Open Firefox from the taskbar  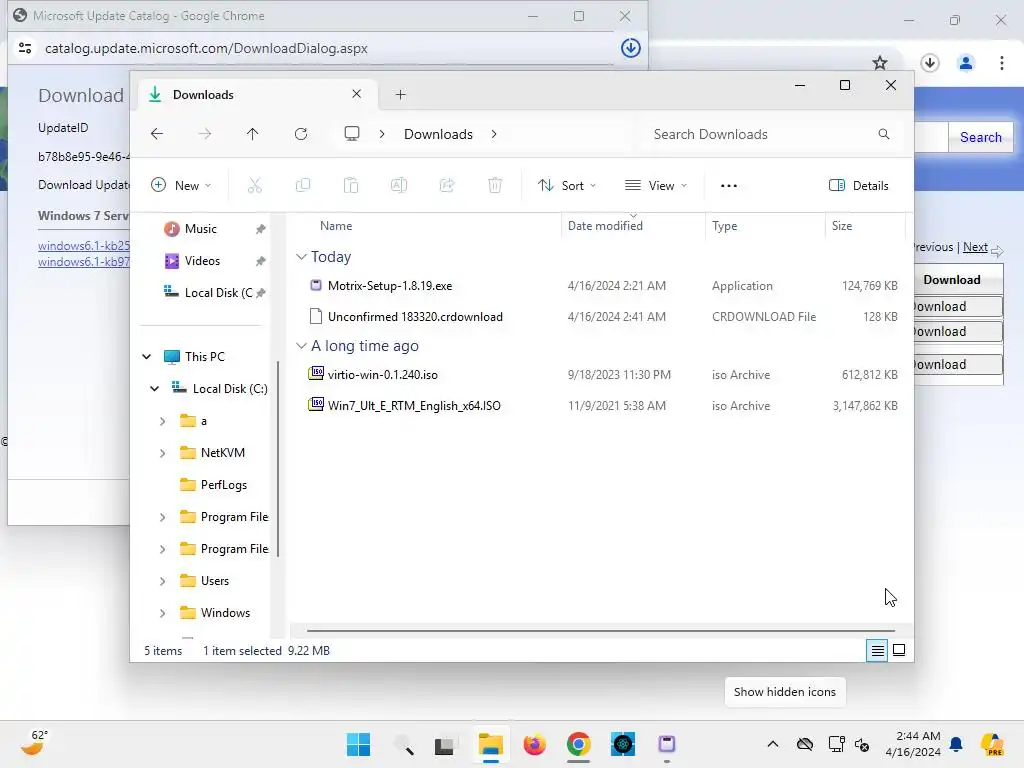(534, 744)
